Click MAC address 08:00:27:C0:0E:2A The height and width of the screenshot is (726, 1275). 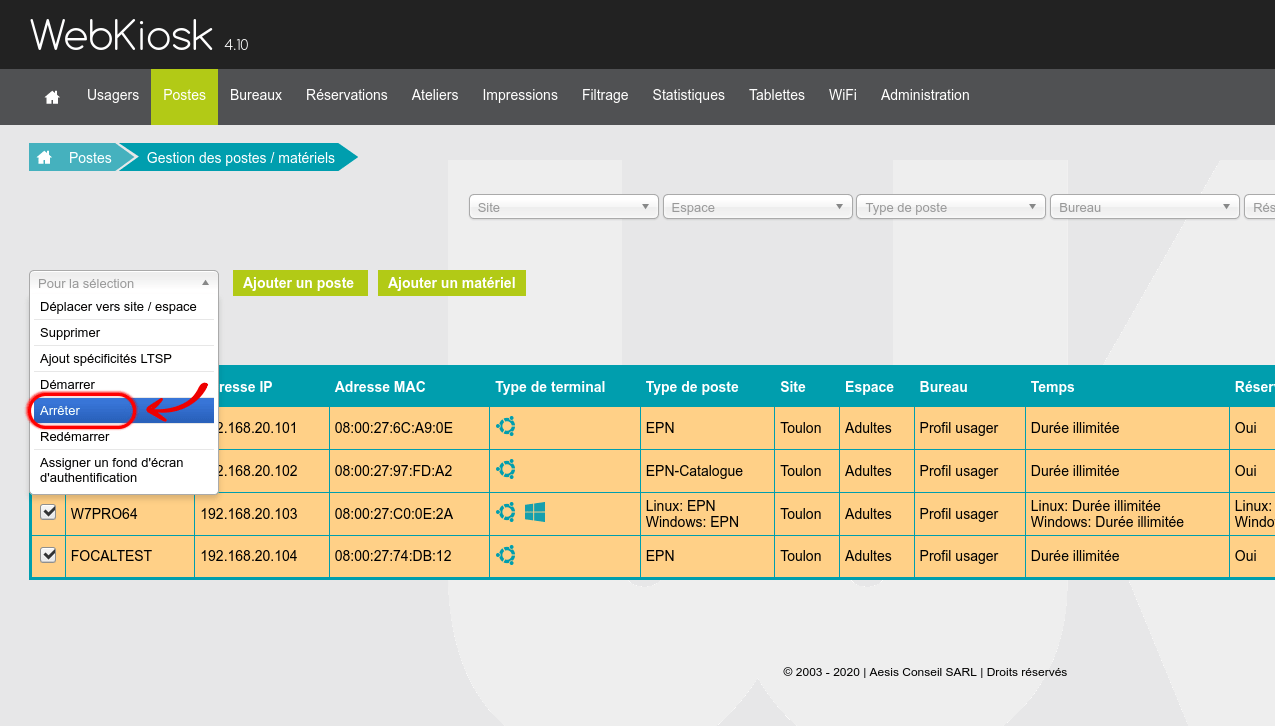[x=394, y=514]
